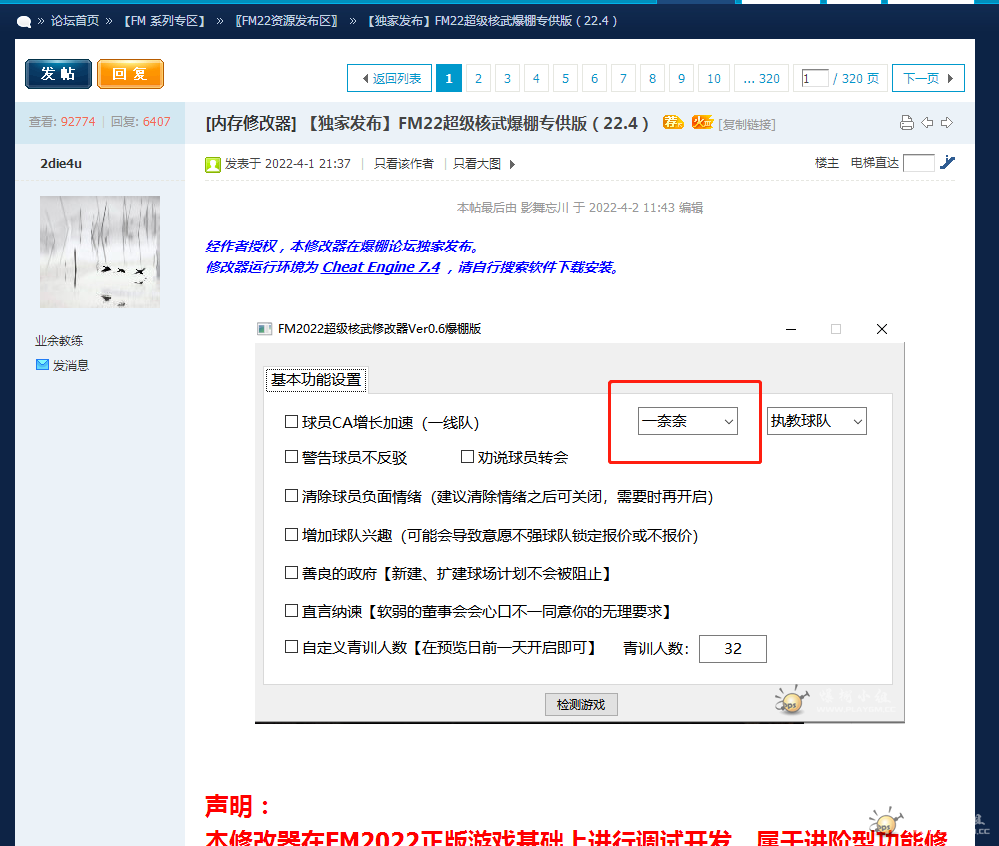Click the orange 荐 recommended badge
Viewport: 999px width, 846px height.
674,123
